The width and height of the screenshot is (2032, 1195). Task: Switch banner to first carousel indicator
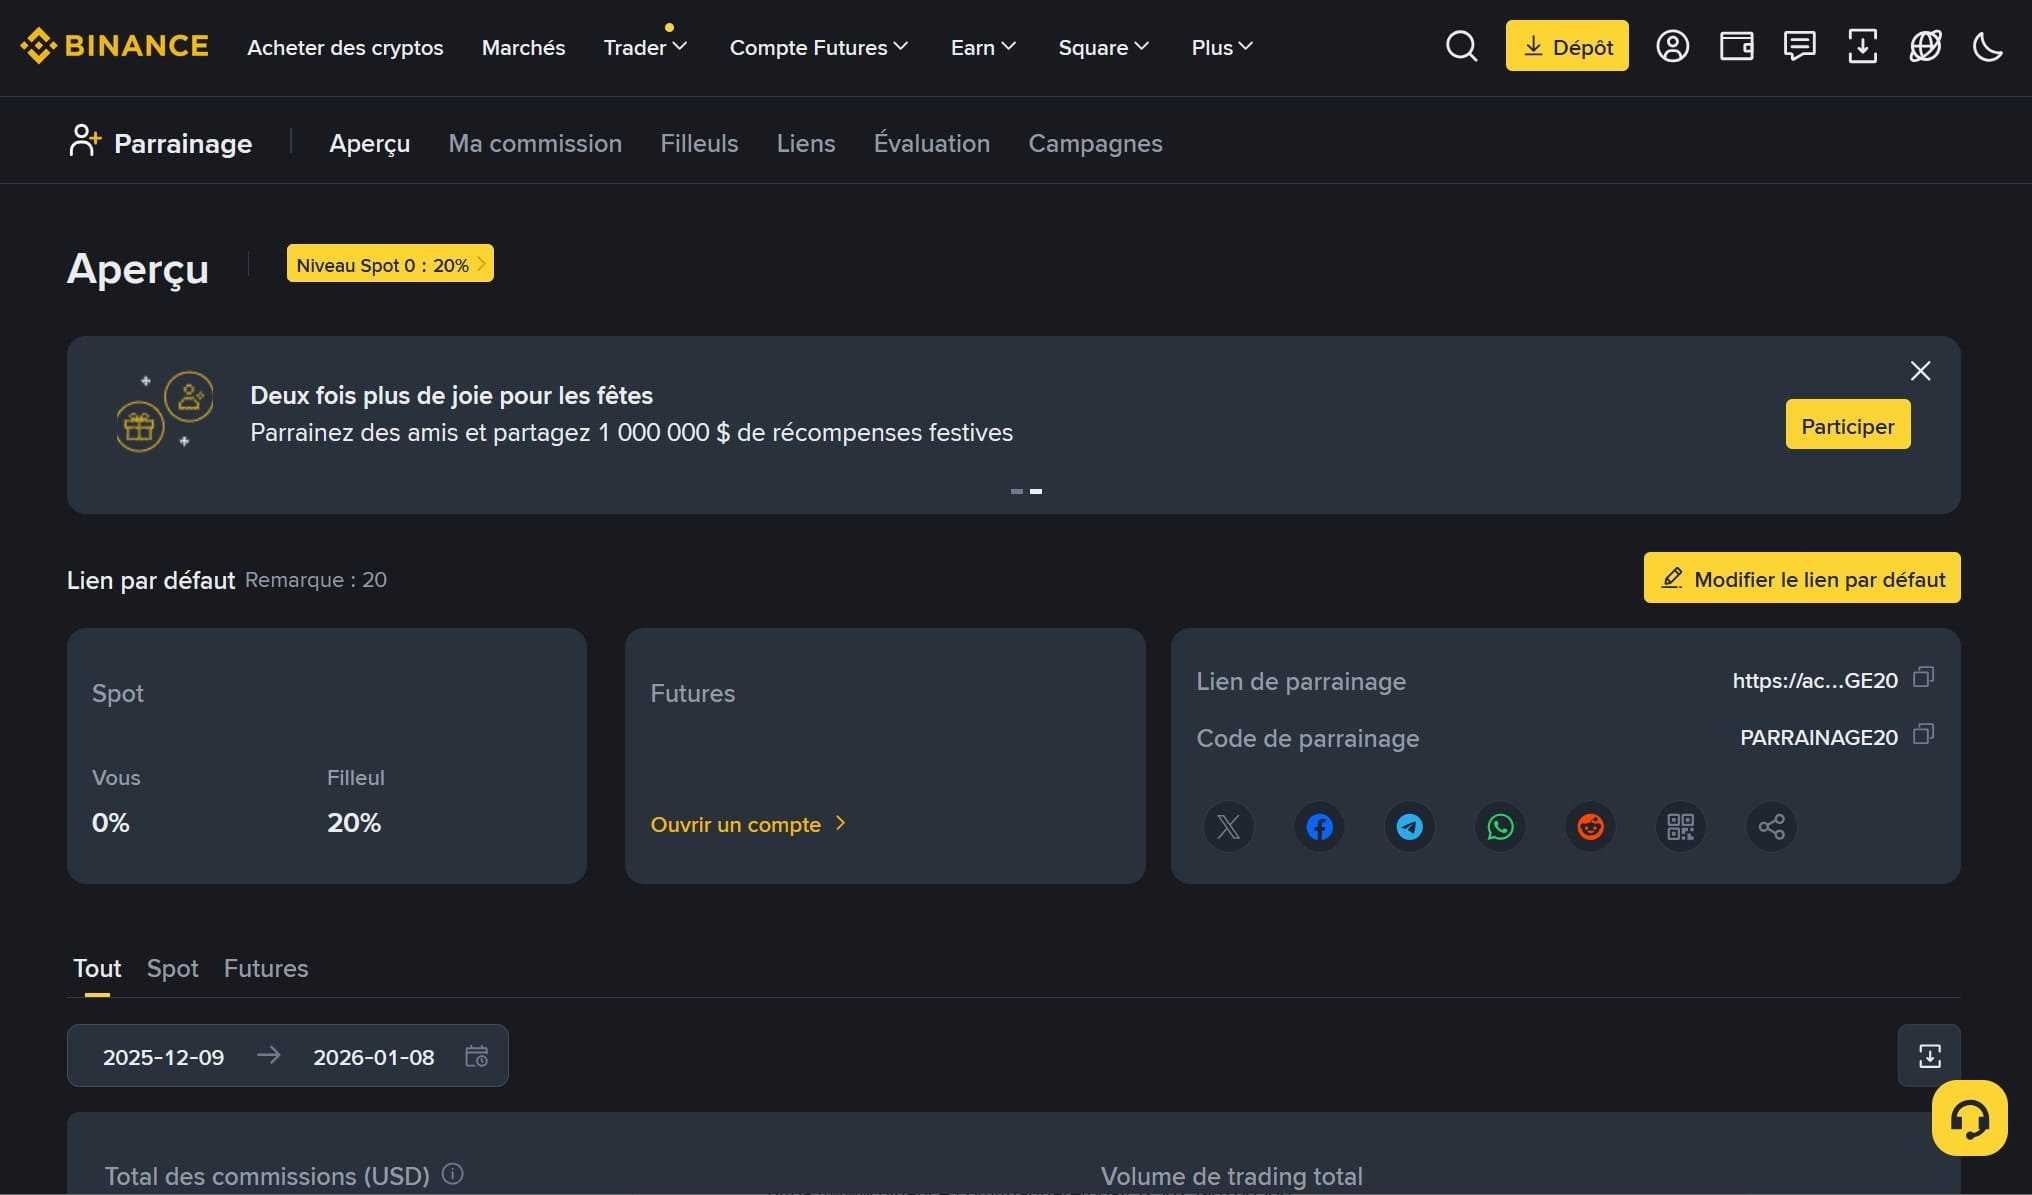tap(1016, 491)
